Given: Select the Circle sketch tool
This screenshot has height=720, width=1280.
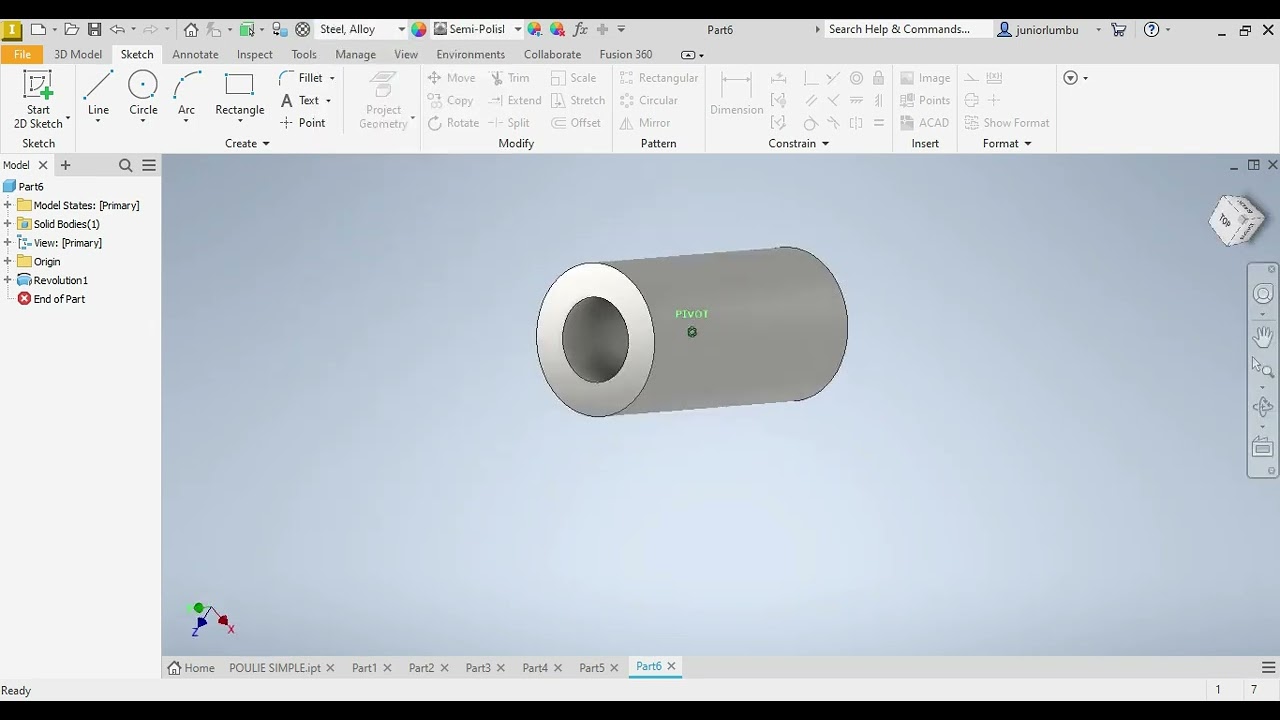Looking at the screenshot, I should pos(143,95).
